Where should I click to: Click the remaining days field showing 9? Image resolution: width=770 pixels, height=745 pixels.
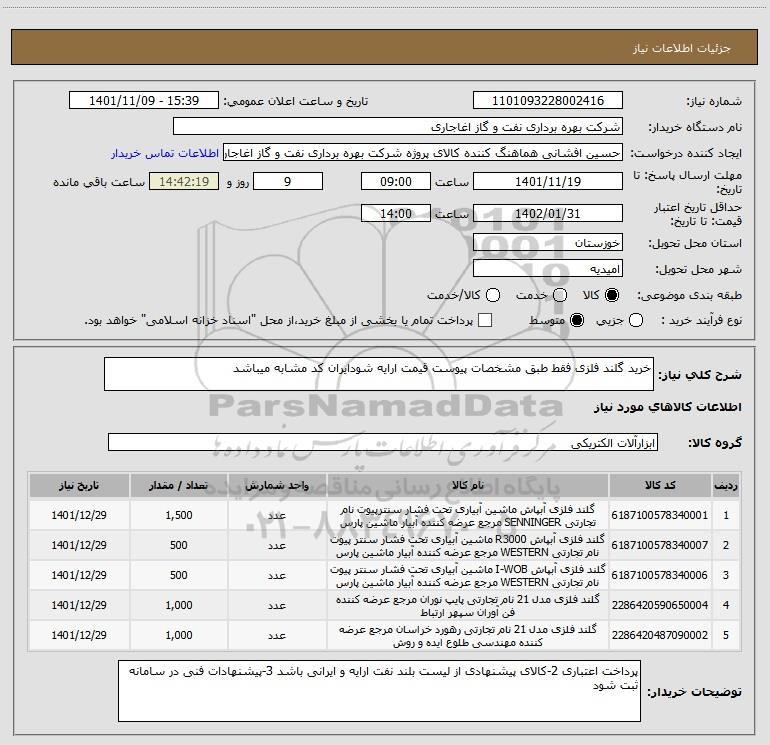click(x=288, y=181)
